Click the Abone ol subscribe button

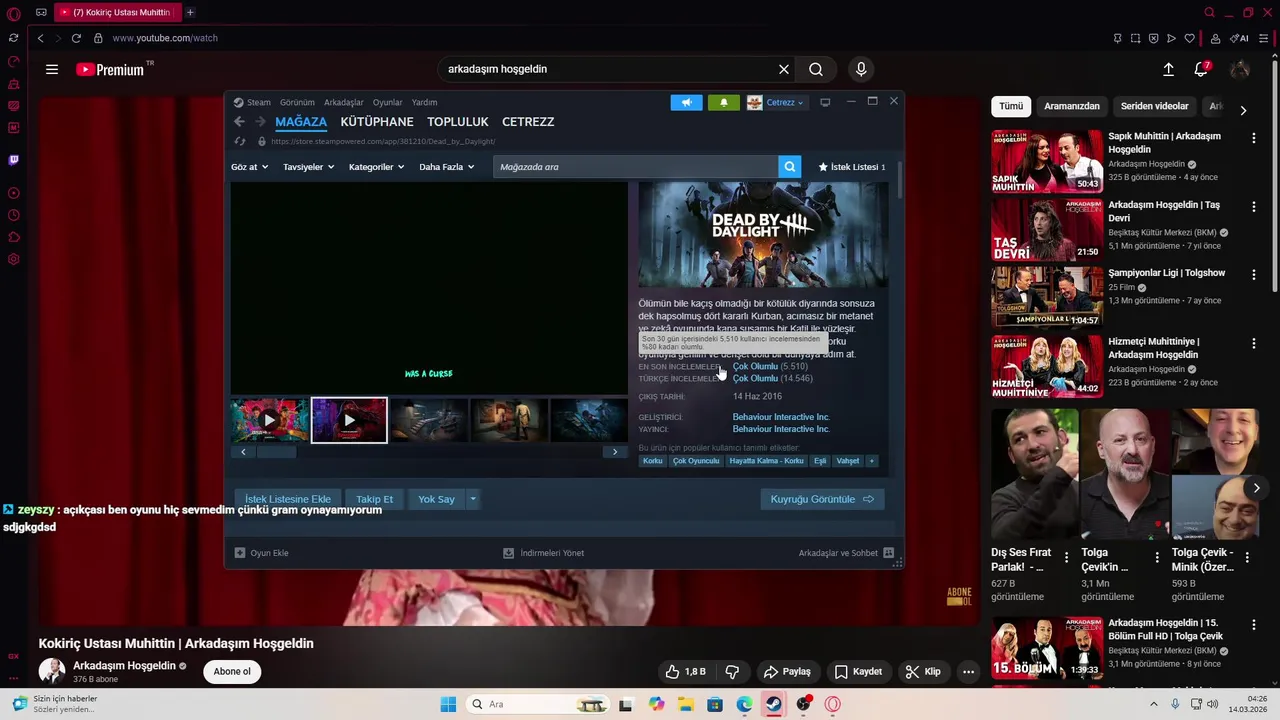232,672
